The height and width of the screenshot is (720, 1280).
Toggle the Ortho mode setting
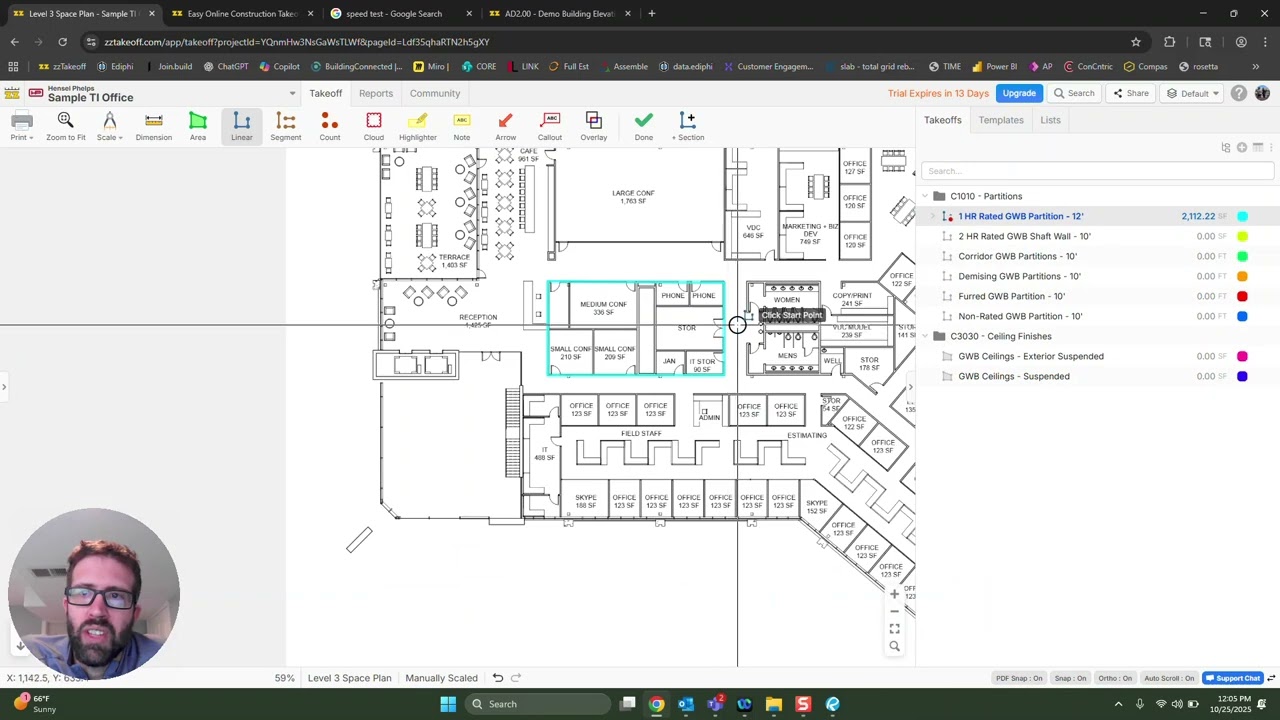coord(1115,678)
